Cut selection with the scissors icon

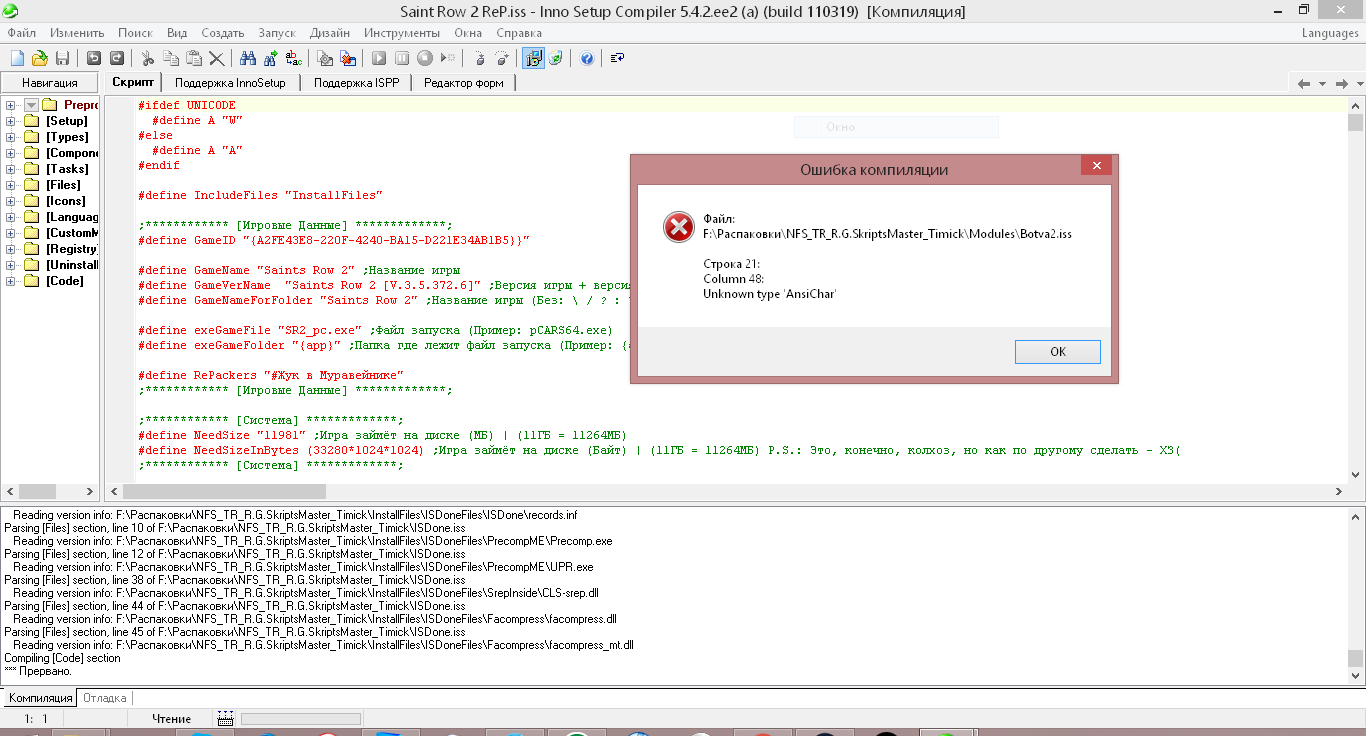coord(147,58)
